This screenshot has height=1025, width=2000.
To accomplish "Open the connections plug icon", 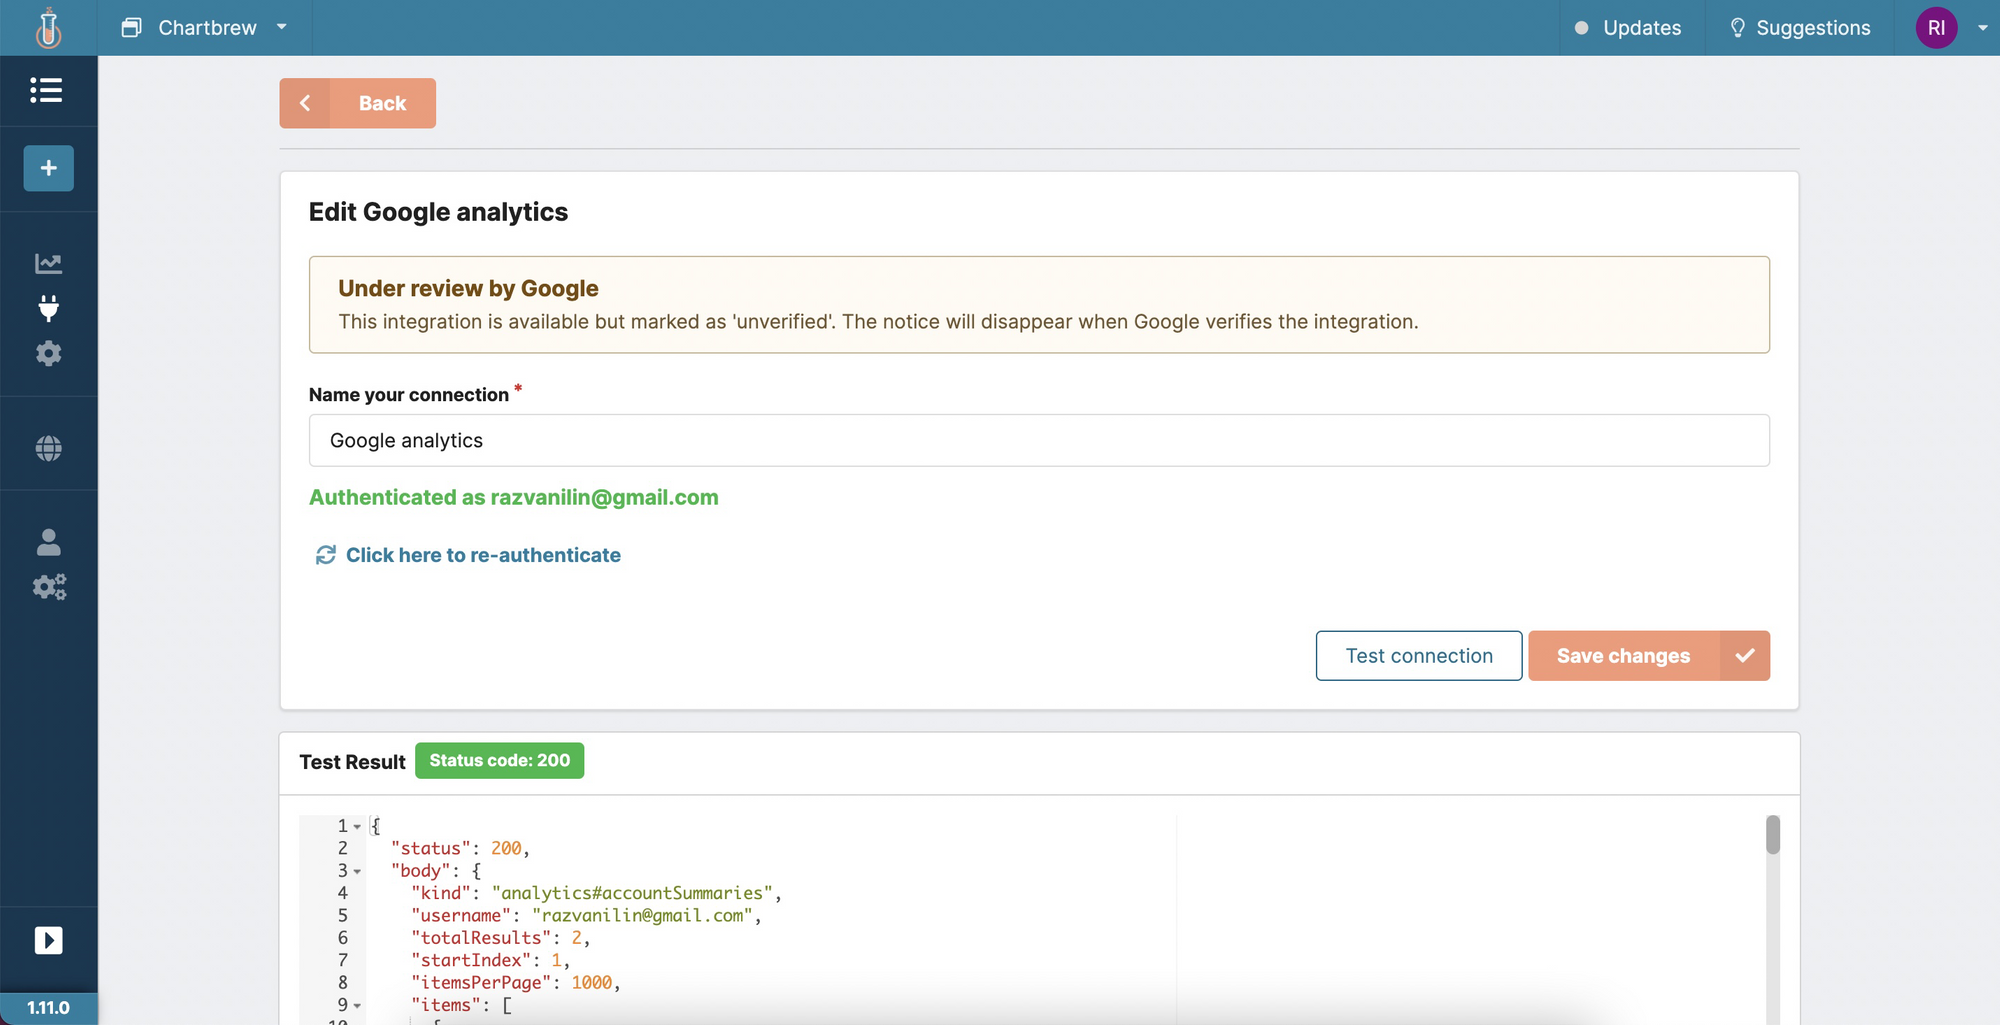I will 47,308.
